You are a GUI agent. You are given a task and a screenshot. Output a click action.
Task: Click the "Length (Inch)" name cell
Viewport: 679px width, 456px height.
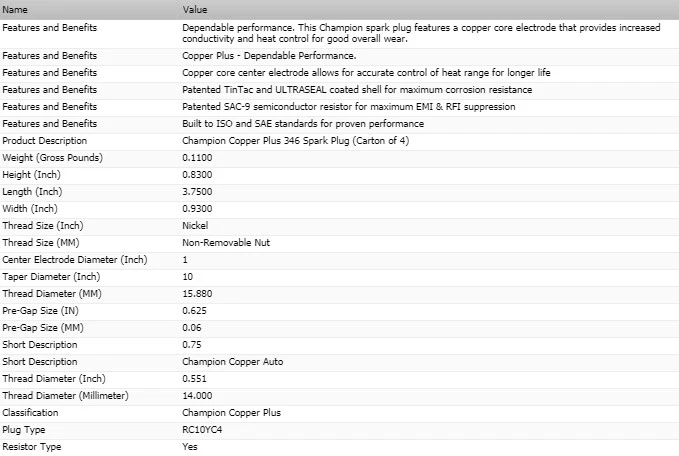click(32, 191)
